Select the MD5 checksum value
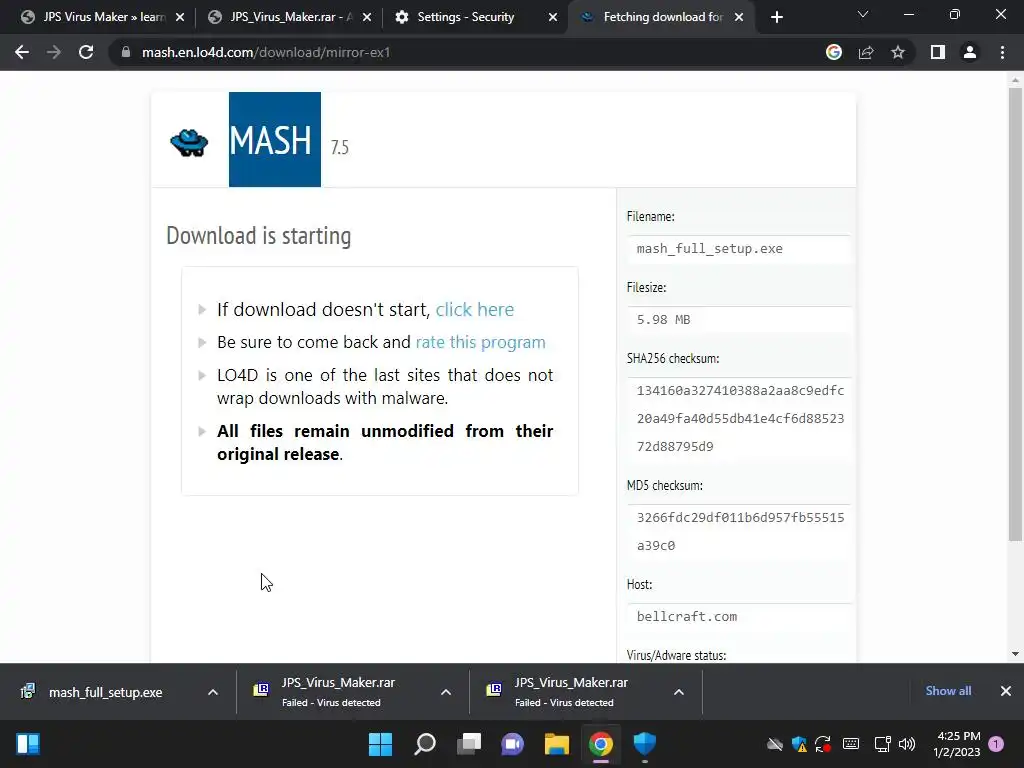This screenshot has height=768, width=1024. pyautogui.click(x=739, y=532)
